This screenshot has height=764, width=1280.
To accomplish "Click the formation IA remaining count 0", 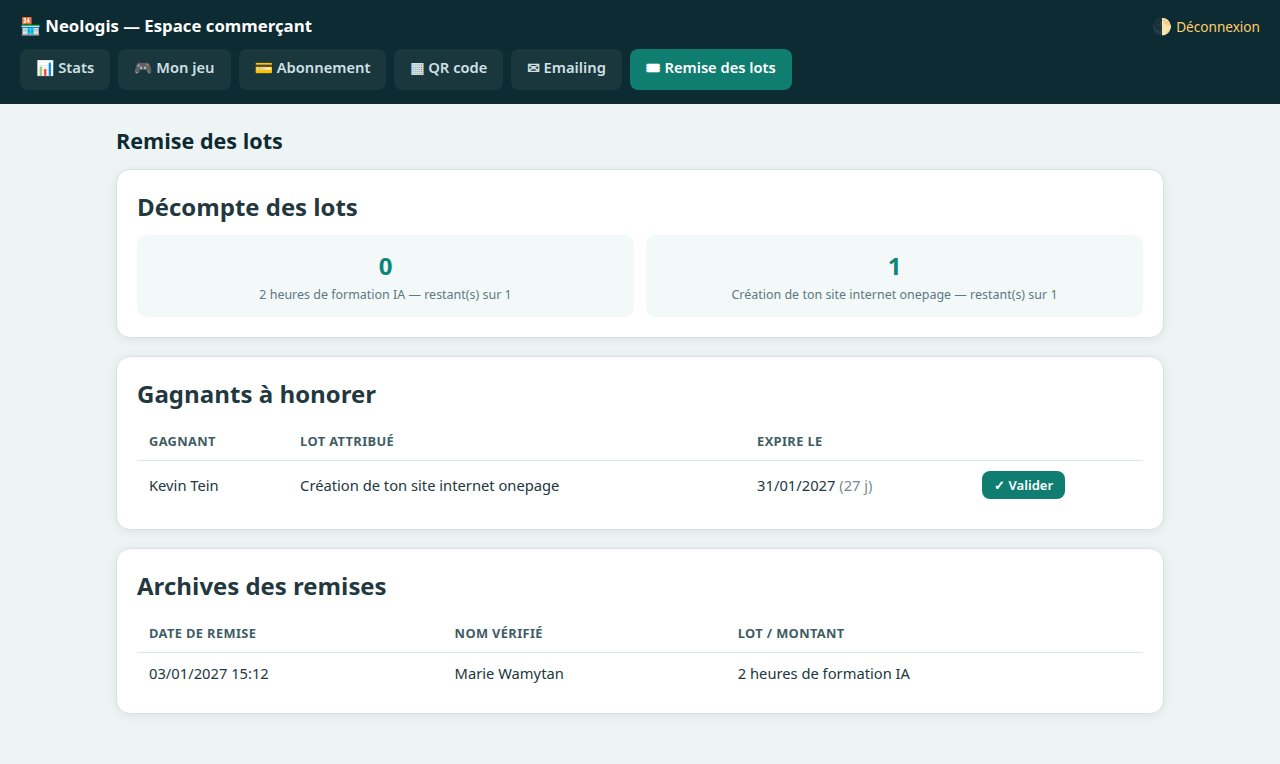I will [385, 266].
